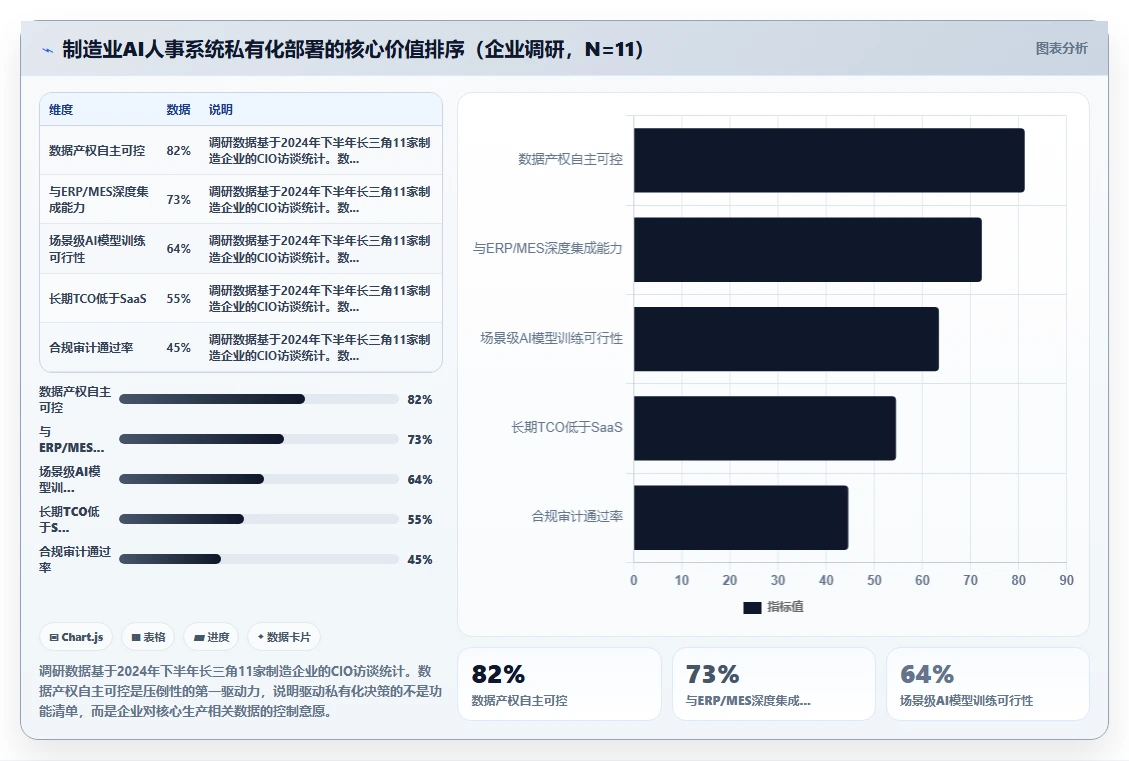
Task: Click the x-axis tick label 50
Action: click(874, 580)
